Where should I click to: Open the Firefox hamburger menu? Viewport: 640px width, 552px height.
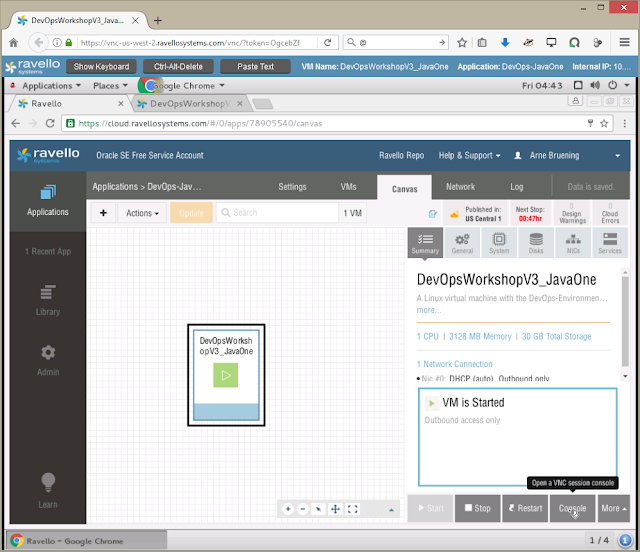click(x=624, y=42)
